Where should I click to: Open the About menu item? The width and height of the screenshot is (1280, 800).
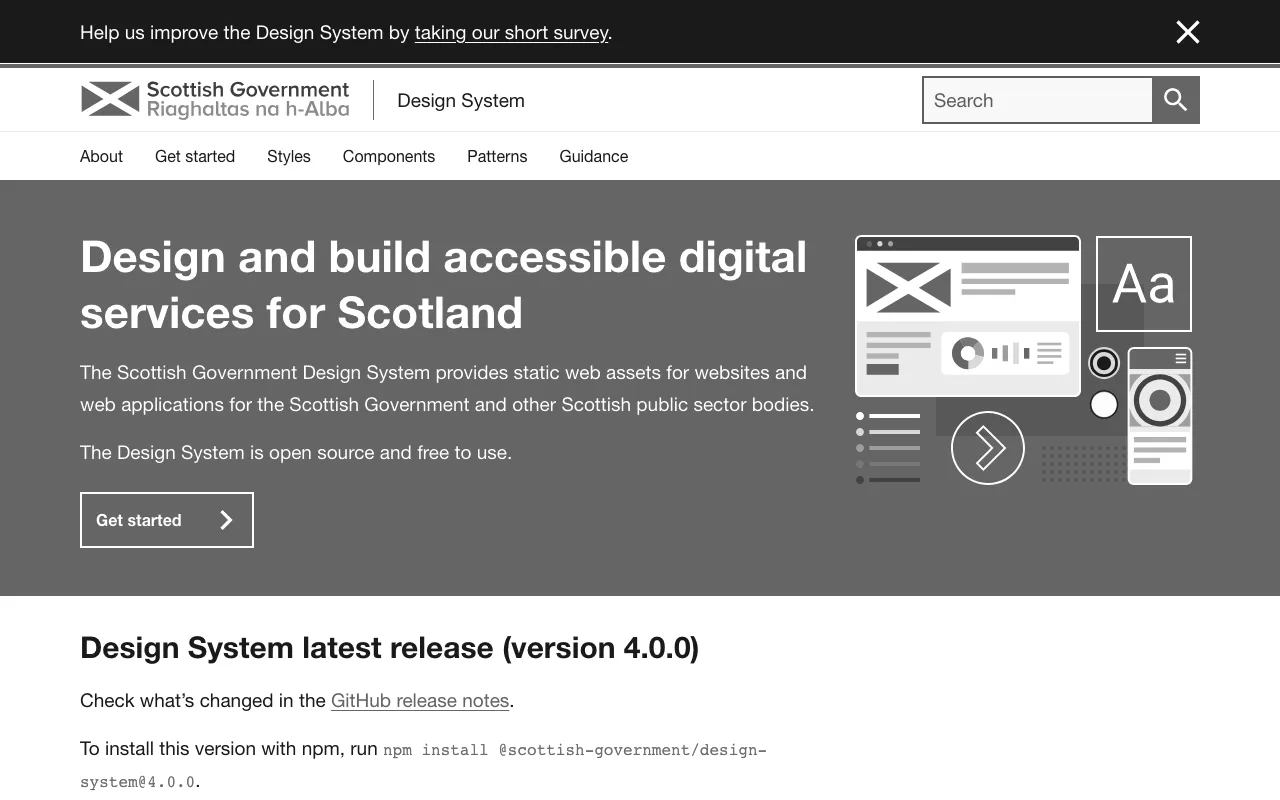coord(101,156)
